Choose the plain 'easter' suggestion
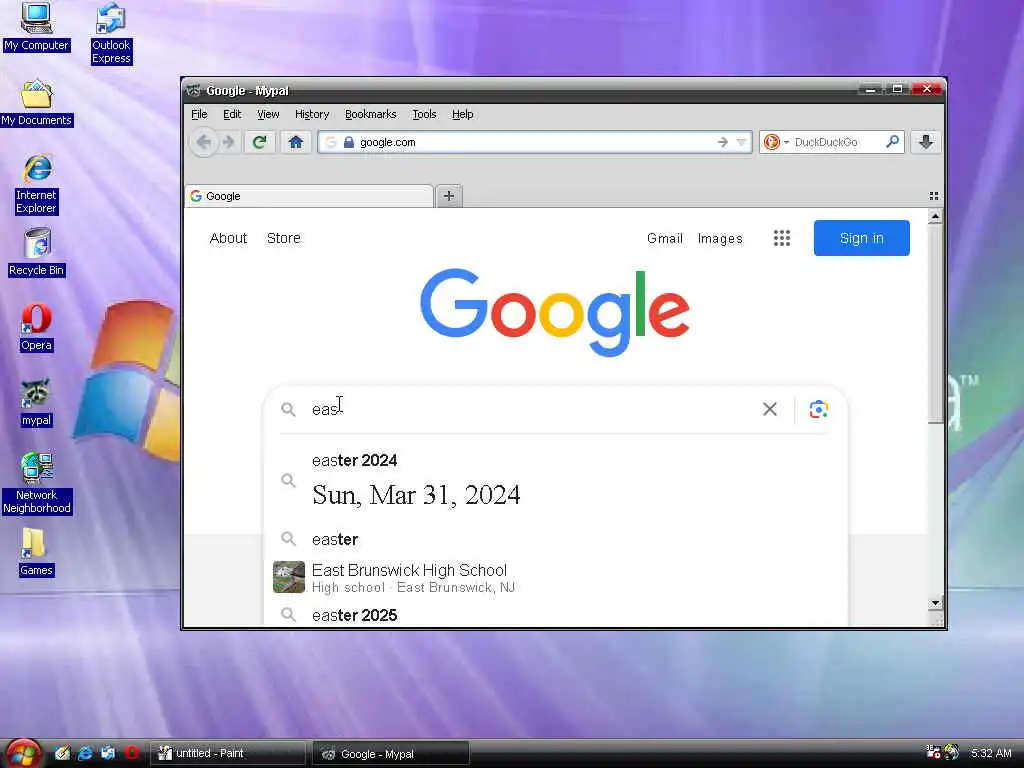Screen dimensions: 1024x768 click(x=555, y=539)
